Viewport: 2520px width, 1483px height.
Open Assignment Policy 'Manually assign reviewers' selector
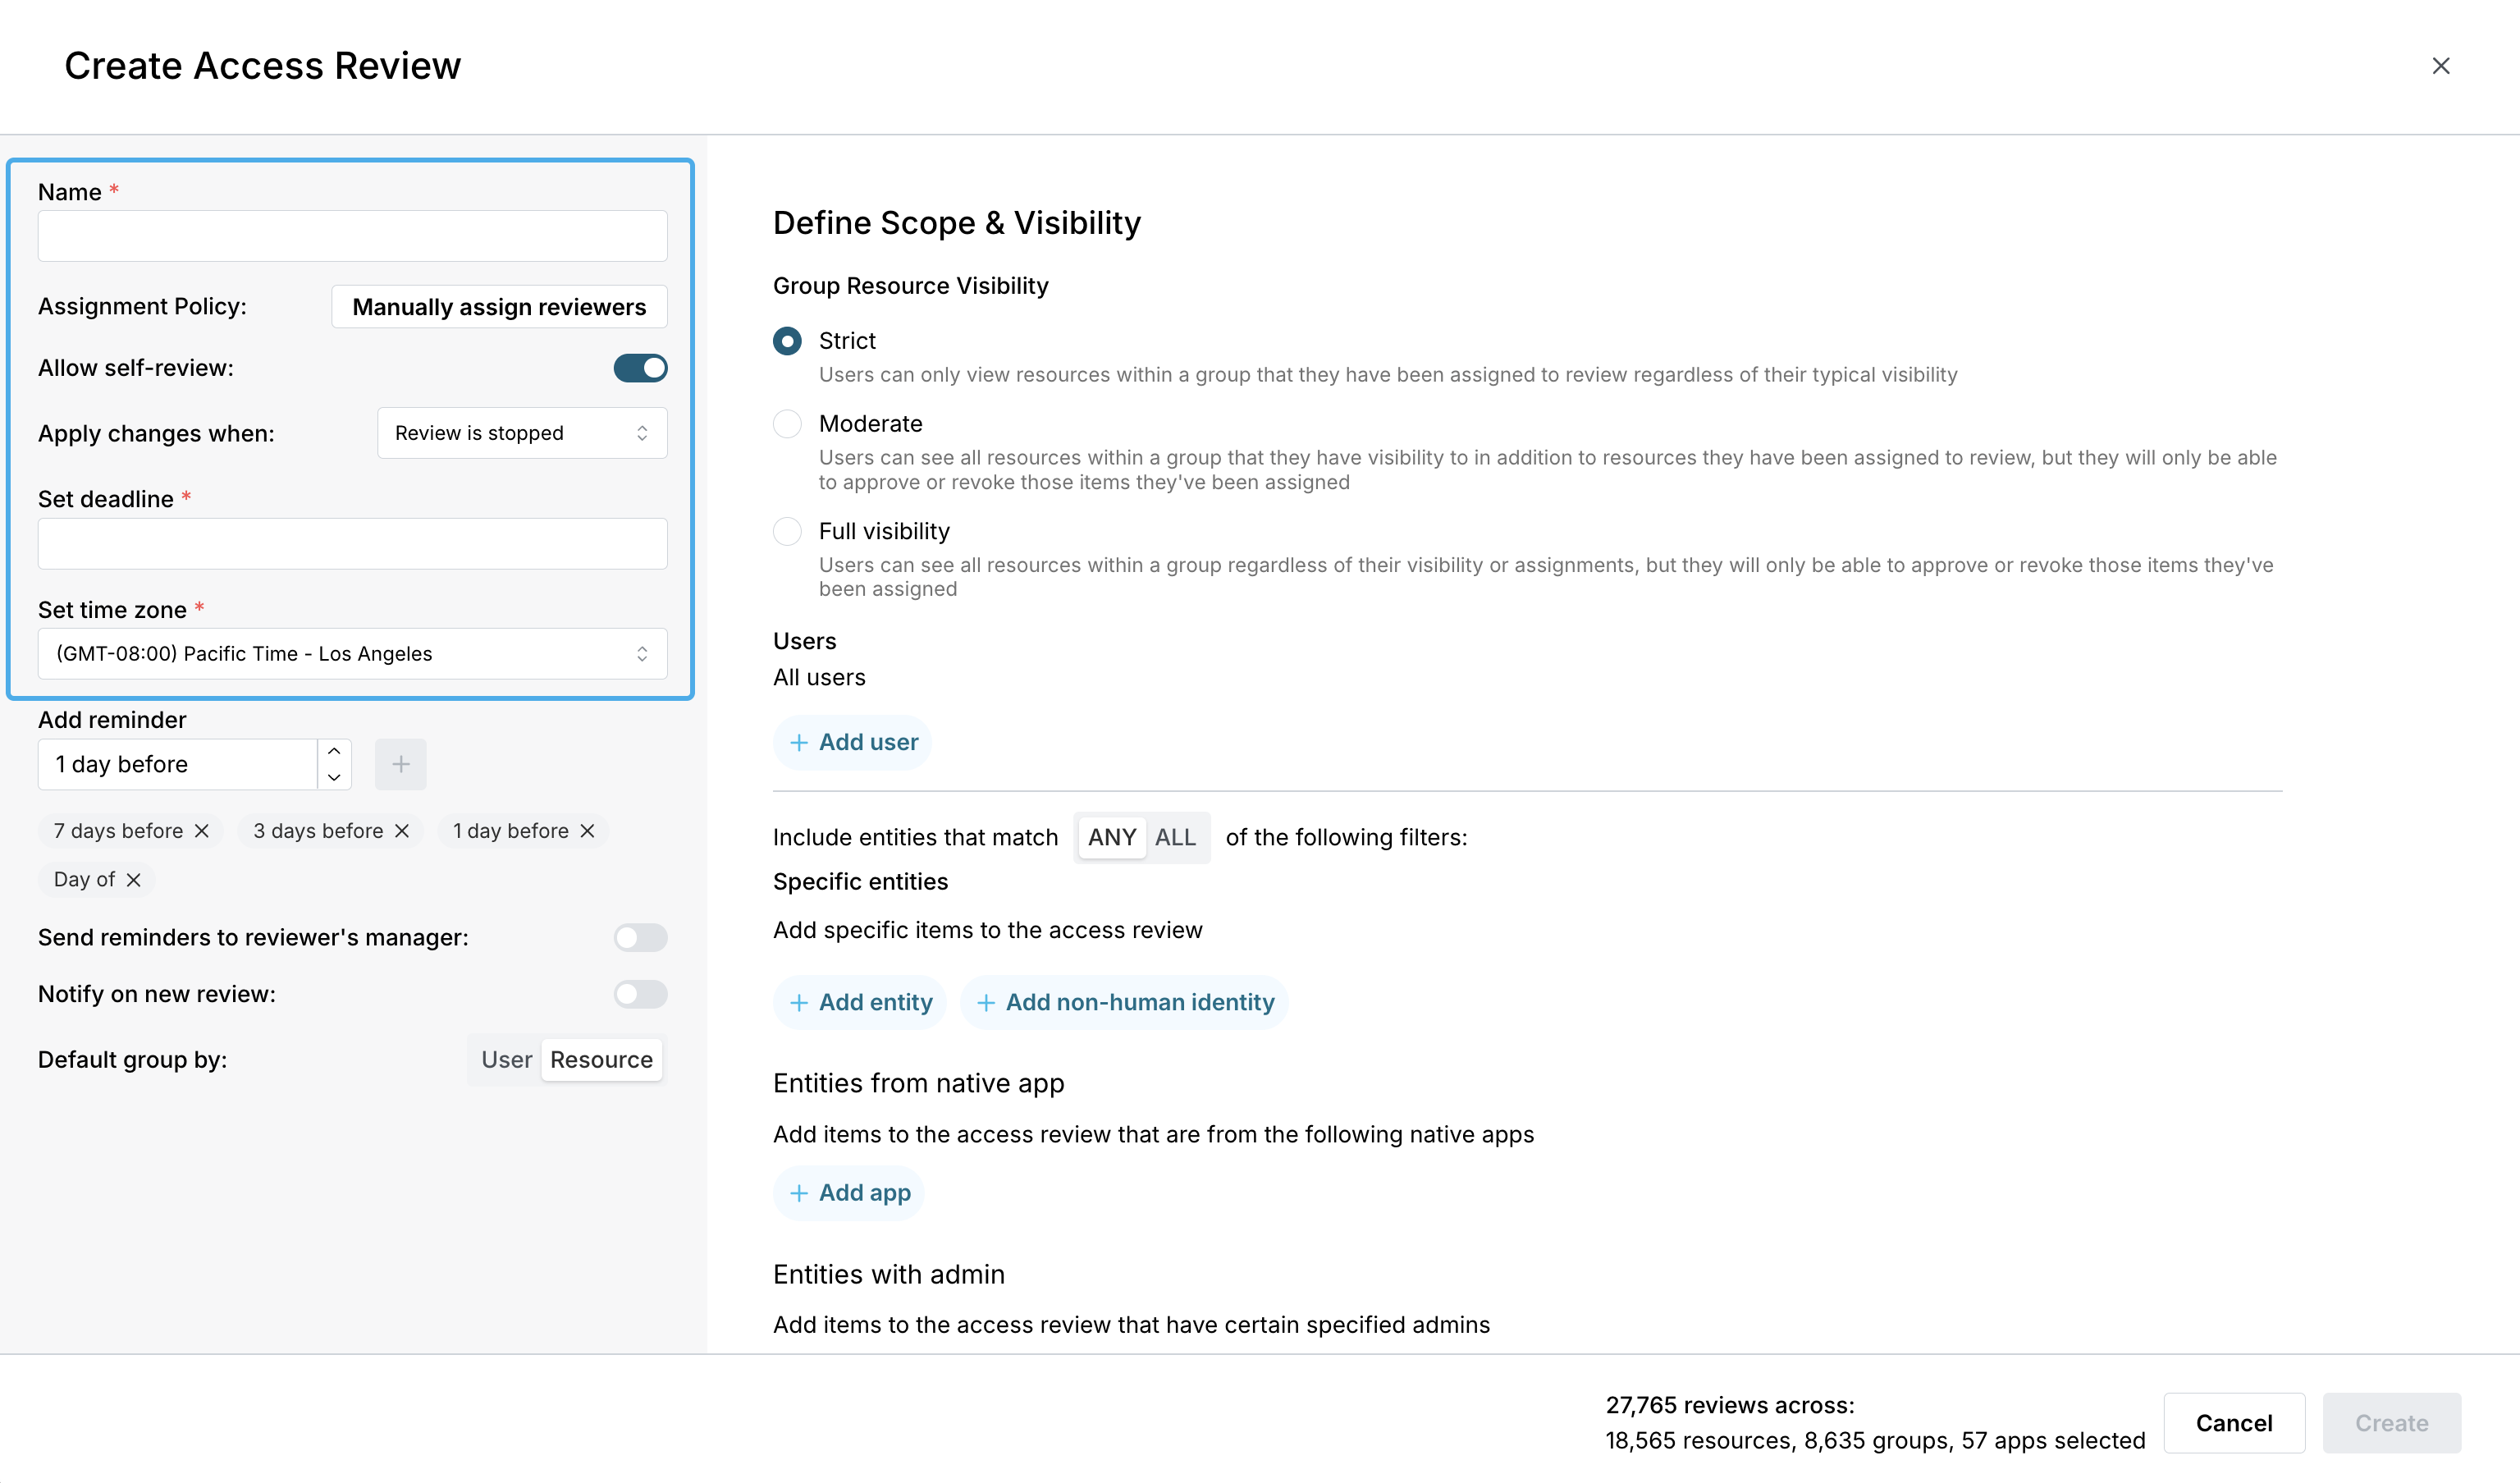499,307
